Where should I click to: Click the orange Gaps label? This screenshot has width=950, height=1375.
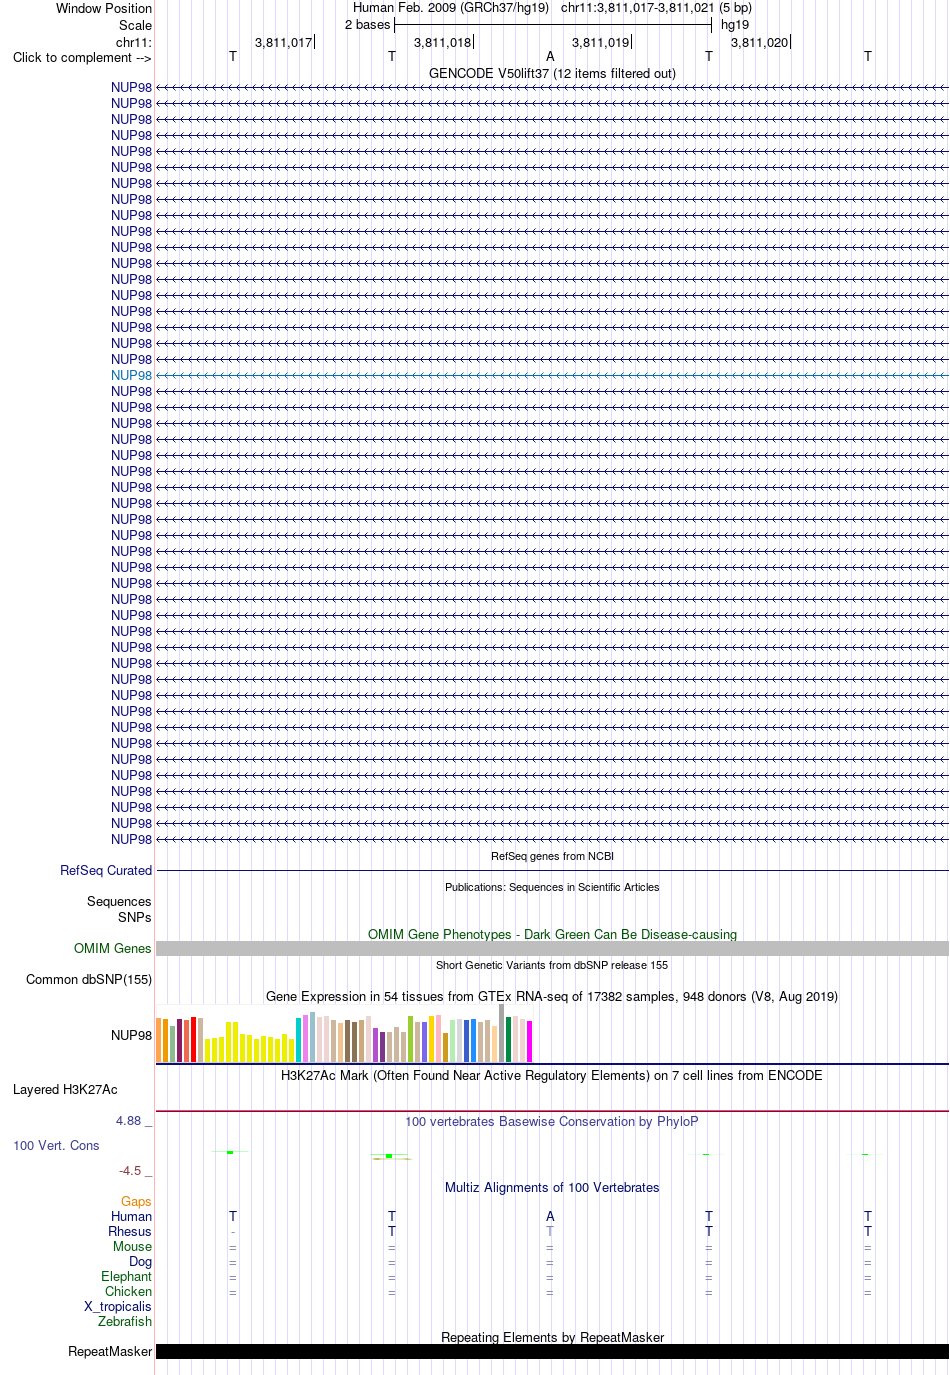pyautogui.click(x=136, y=1201)
